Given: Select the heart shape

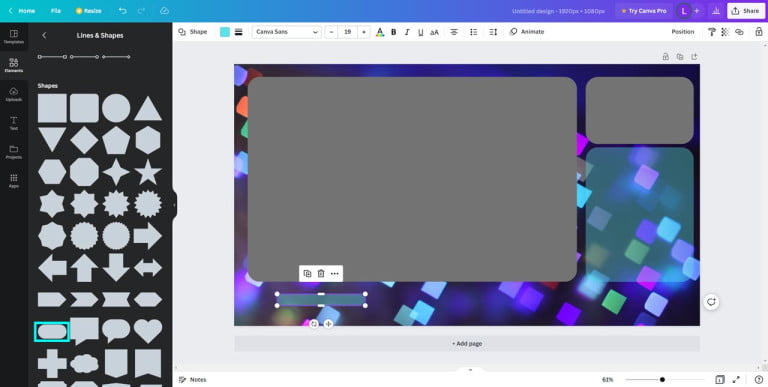Looking at the screenshot, I should [x=148, y=331].
